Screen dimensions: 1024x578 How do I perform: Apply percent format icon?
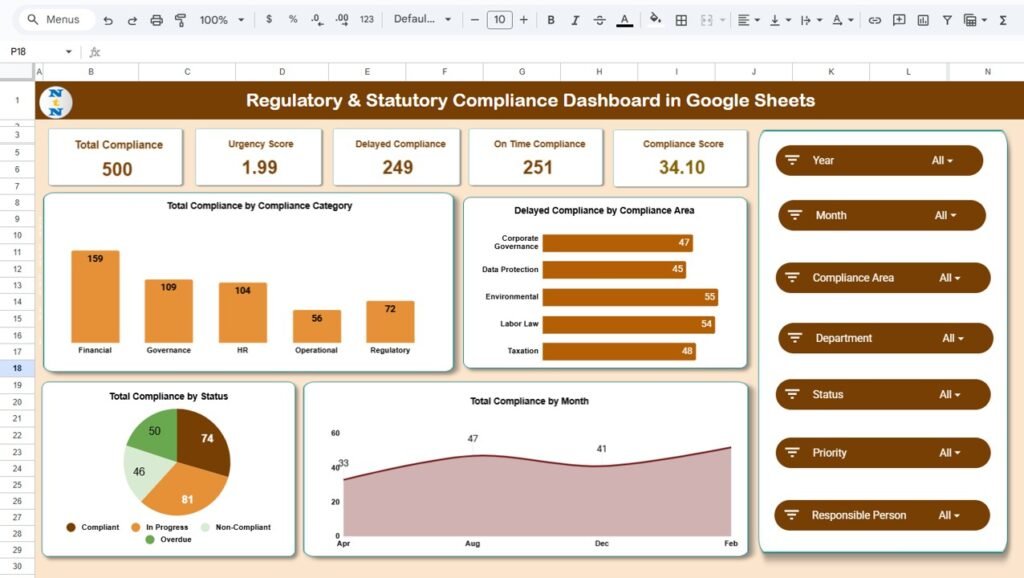(x=293, y=20)
